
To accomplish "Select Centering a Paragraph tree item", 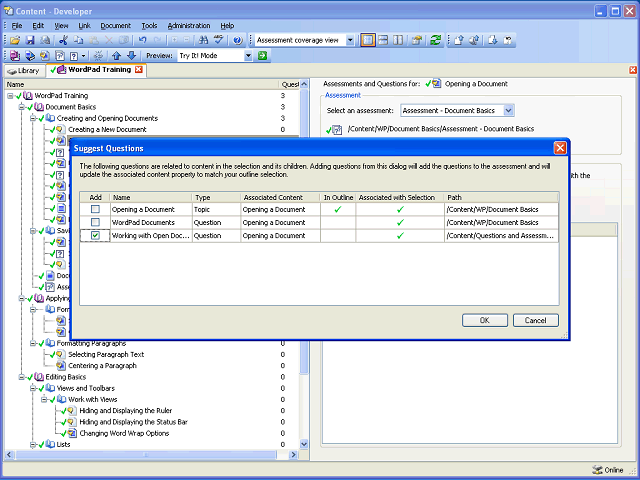I will [102, 366].
